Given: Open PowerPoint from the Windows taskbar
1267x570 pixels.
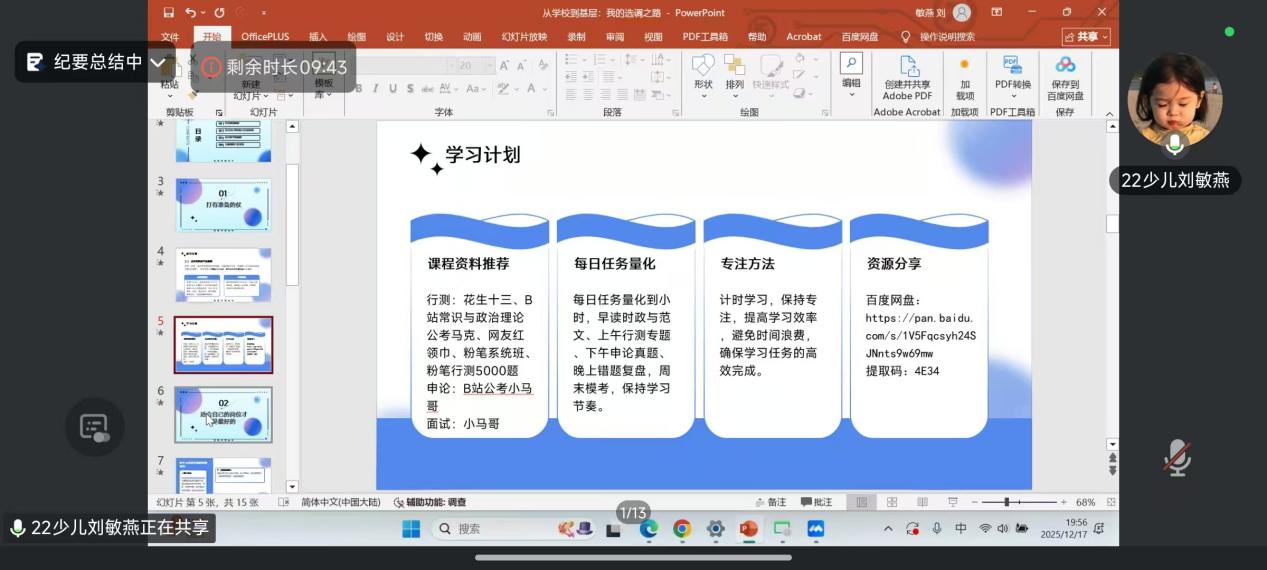Looking at the screenshot, I should pos(748,528).
